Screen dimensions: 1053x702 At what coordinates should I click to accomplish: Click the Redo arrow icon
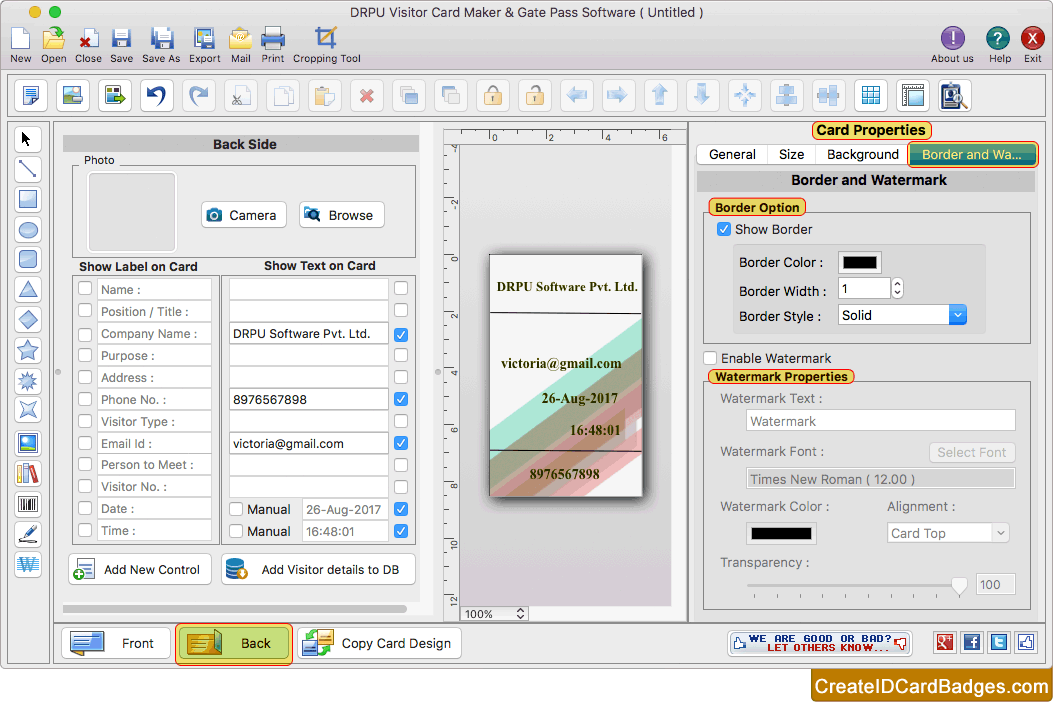click(x=199, y=95)
